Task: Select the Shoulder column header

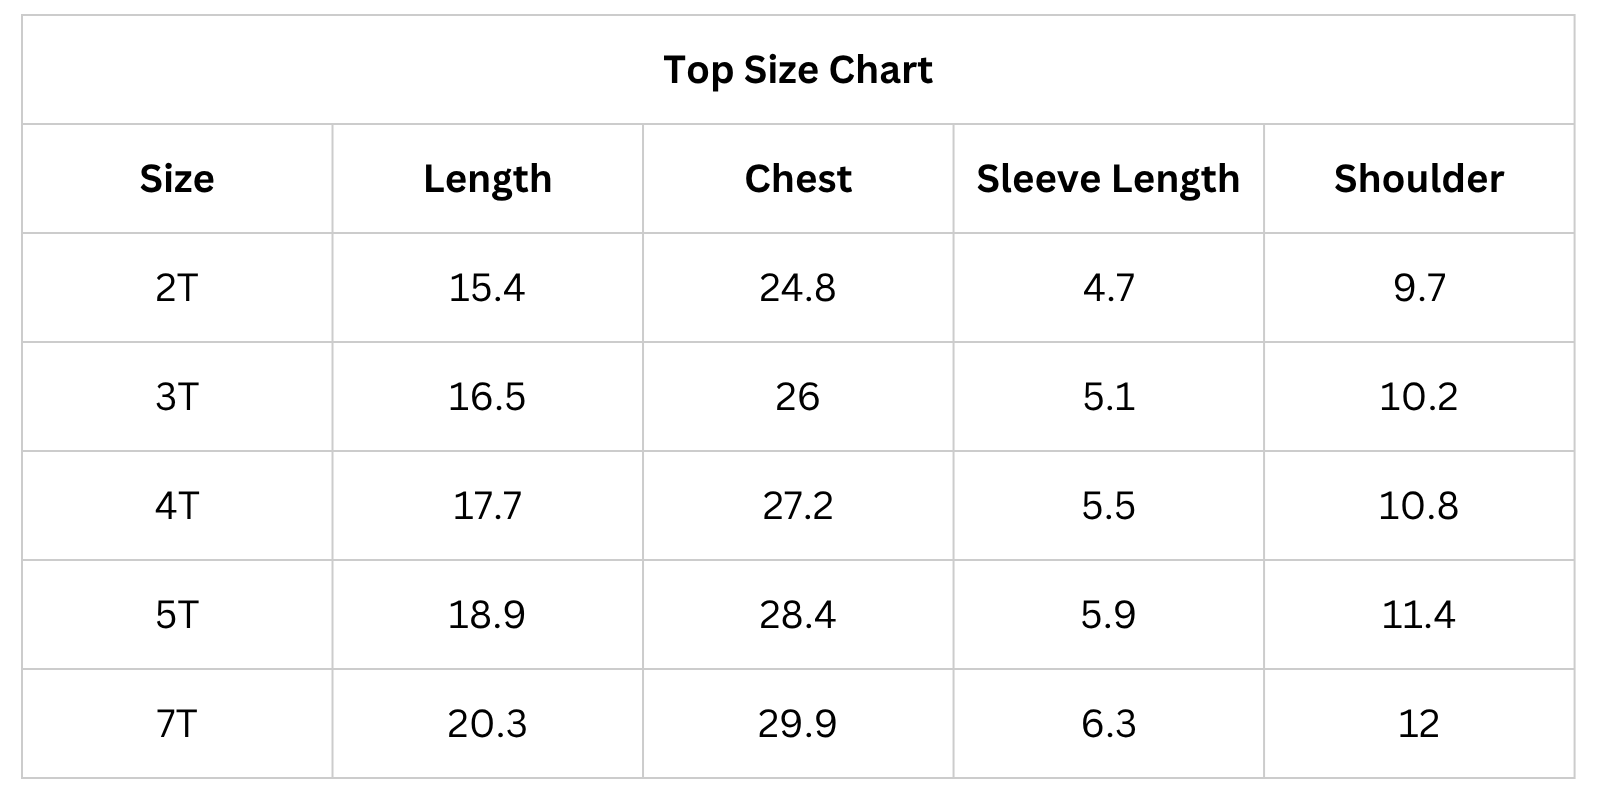Action: [1418, 179]
